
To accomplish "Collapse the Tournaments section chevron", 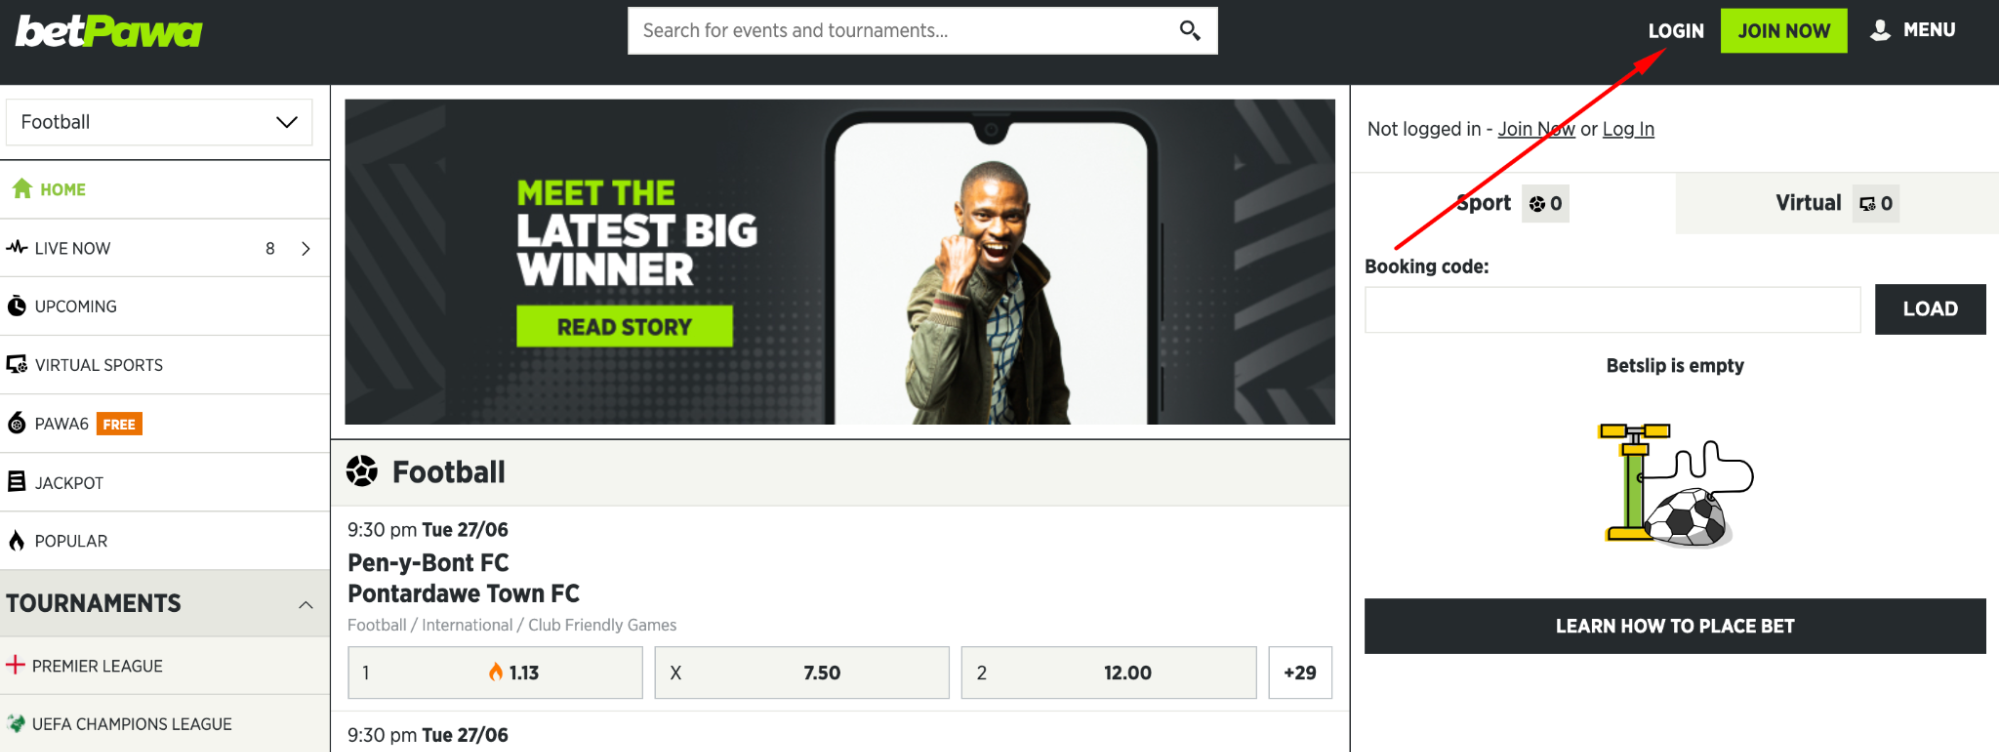I will coord(306,605).
